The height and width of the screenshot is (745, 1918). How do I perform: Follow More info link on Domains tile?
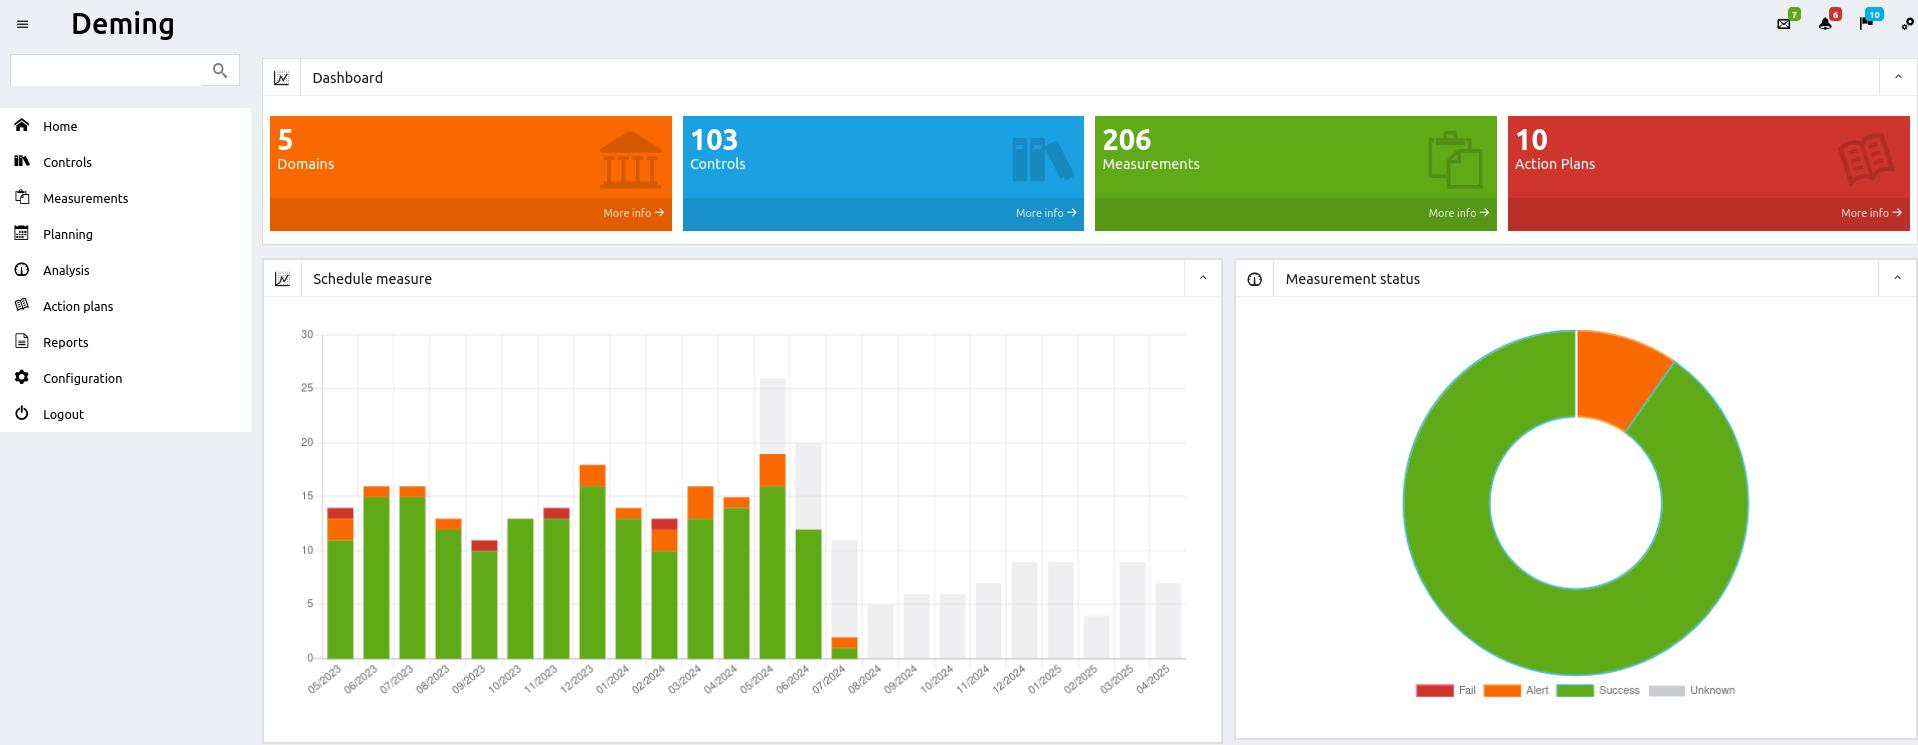pyautogui.click(x=633, y=213)
